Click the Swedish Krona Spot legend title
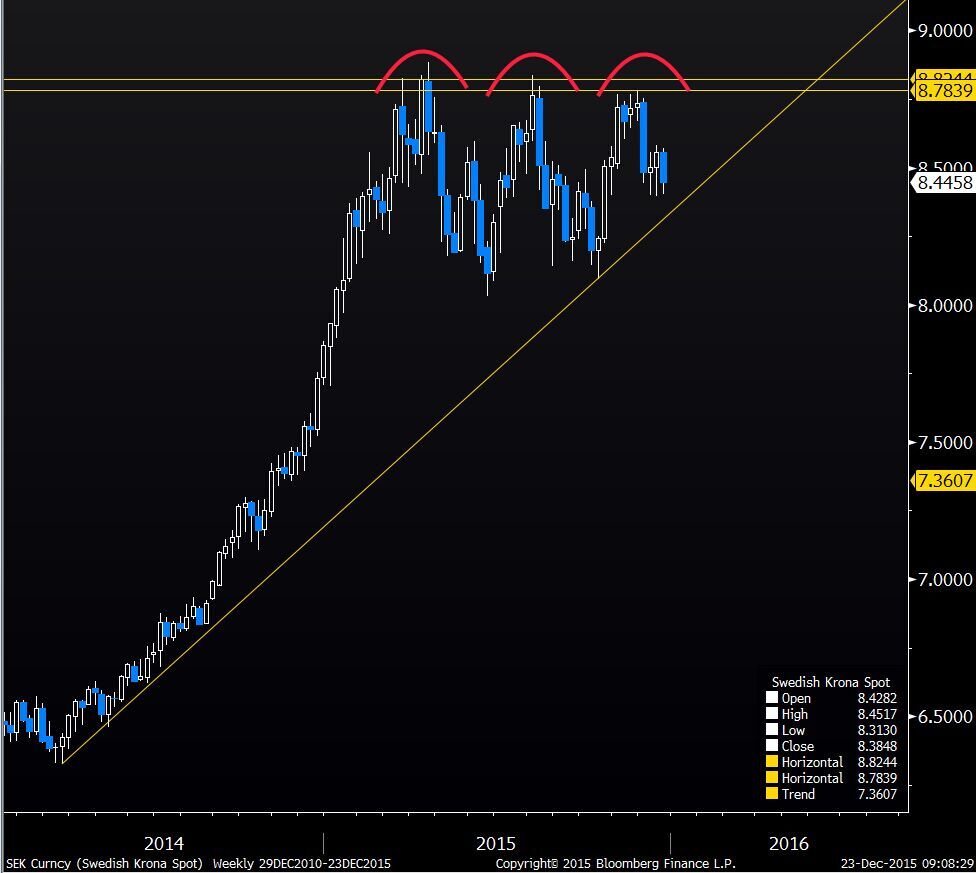 point(830,682)
